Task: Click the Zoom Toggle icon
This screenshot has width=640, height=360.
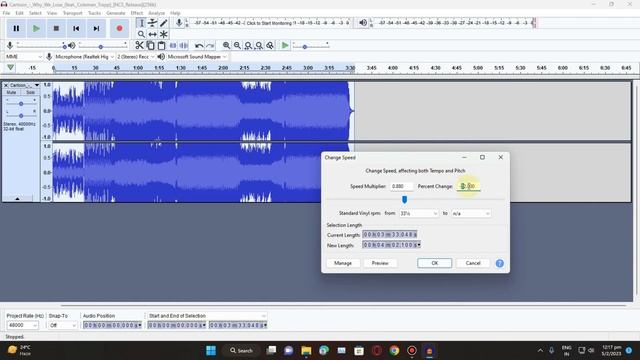Action: pyautogui.click(x=270, y=46)
